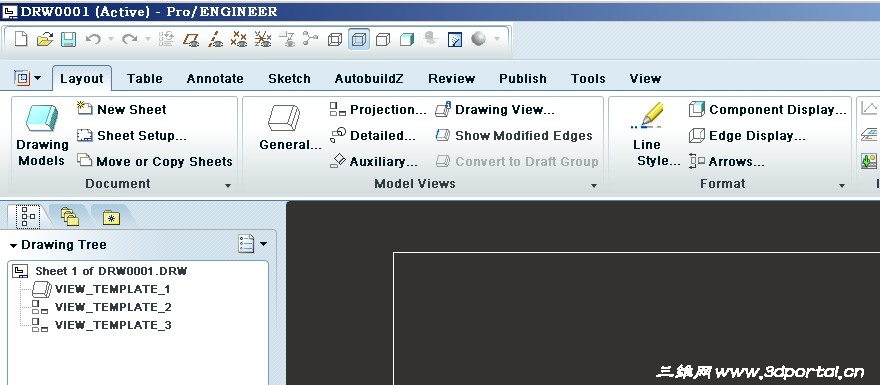Expand the Format group arrow
Viewport: 880px width, 385px height.
tap(842, 185)
